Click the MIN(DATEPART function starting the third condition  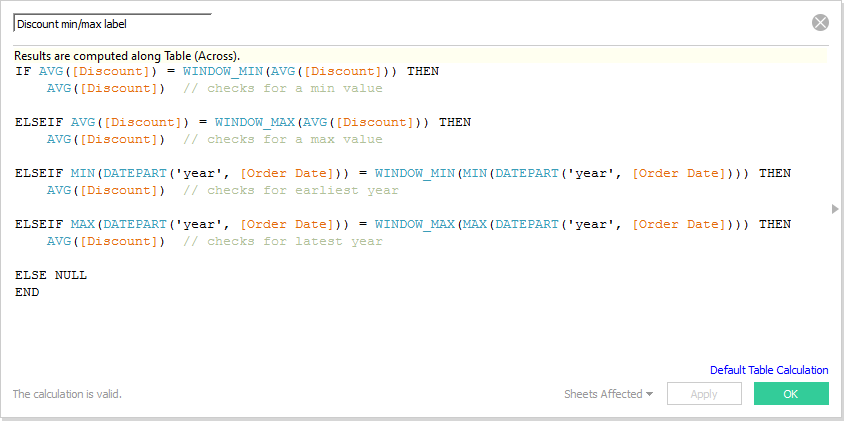pyautogui.click(x=82, y=173)
